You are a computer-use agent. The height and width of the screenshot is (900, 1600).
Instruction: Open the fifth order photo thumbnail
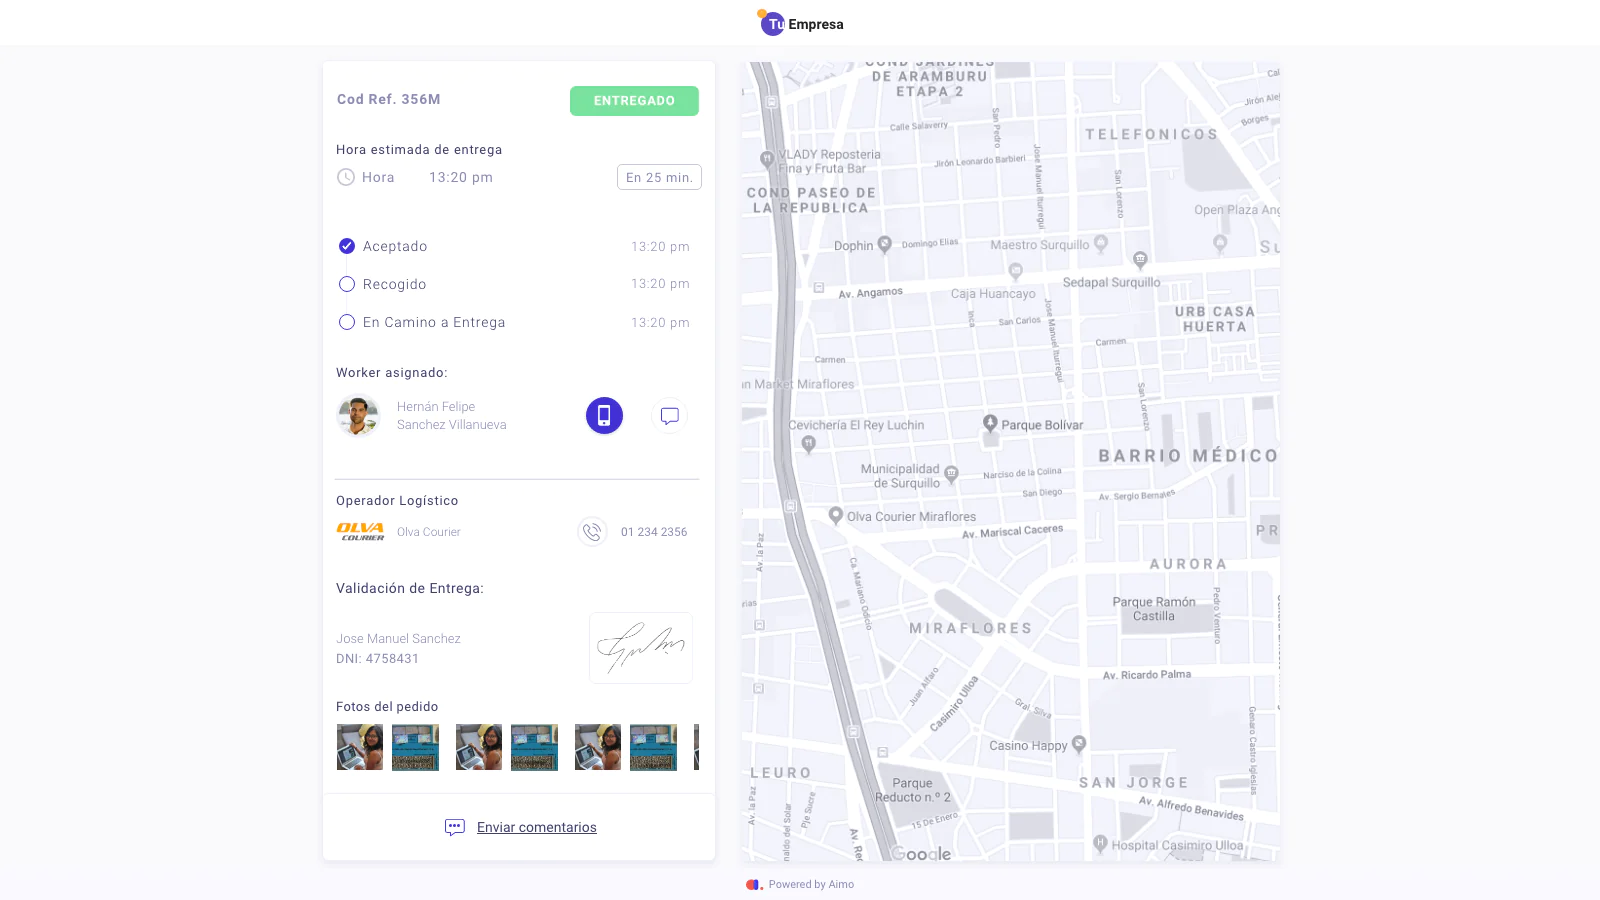(x=598, y=747)
